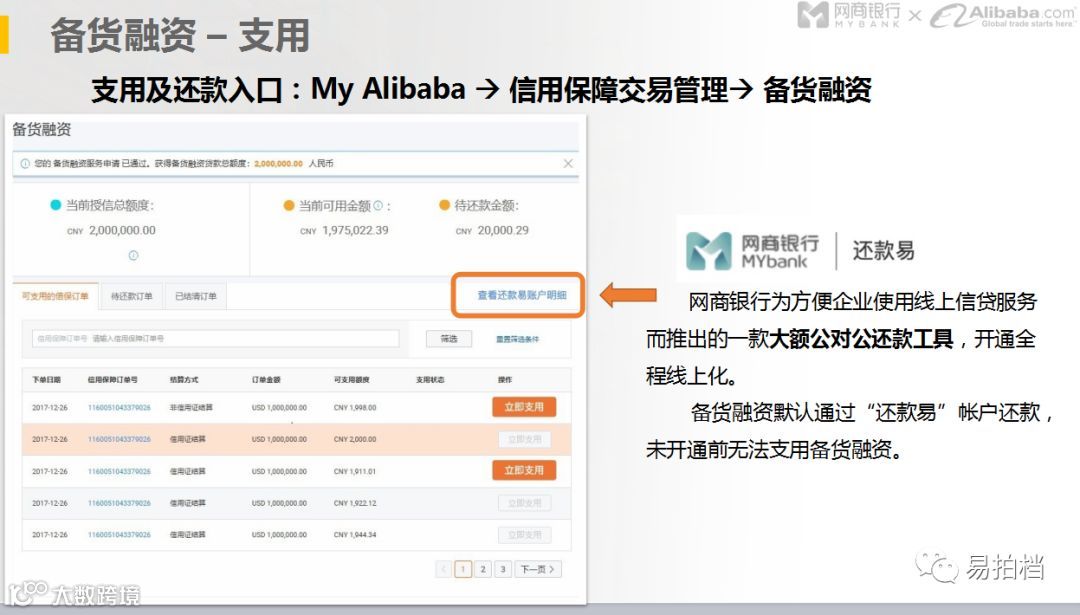Click info icon below CNY 2,000,000.00 credit line
1080x615 pixels.
(133, 256)
